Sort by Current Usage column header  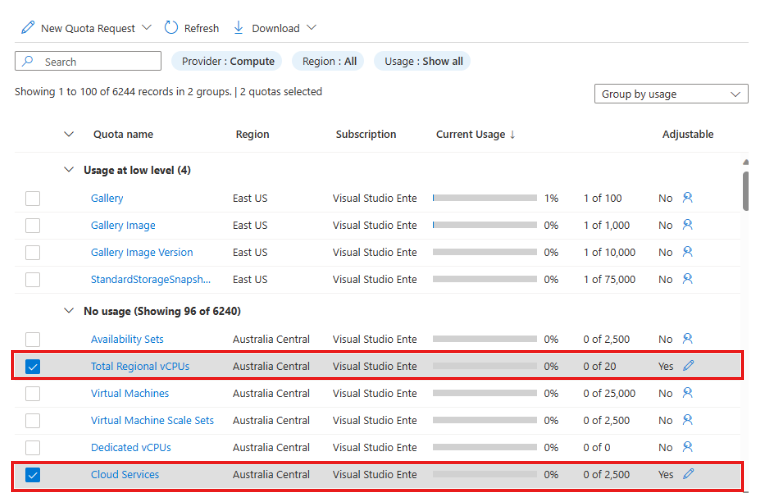point(471,134)
